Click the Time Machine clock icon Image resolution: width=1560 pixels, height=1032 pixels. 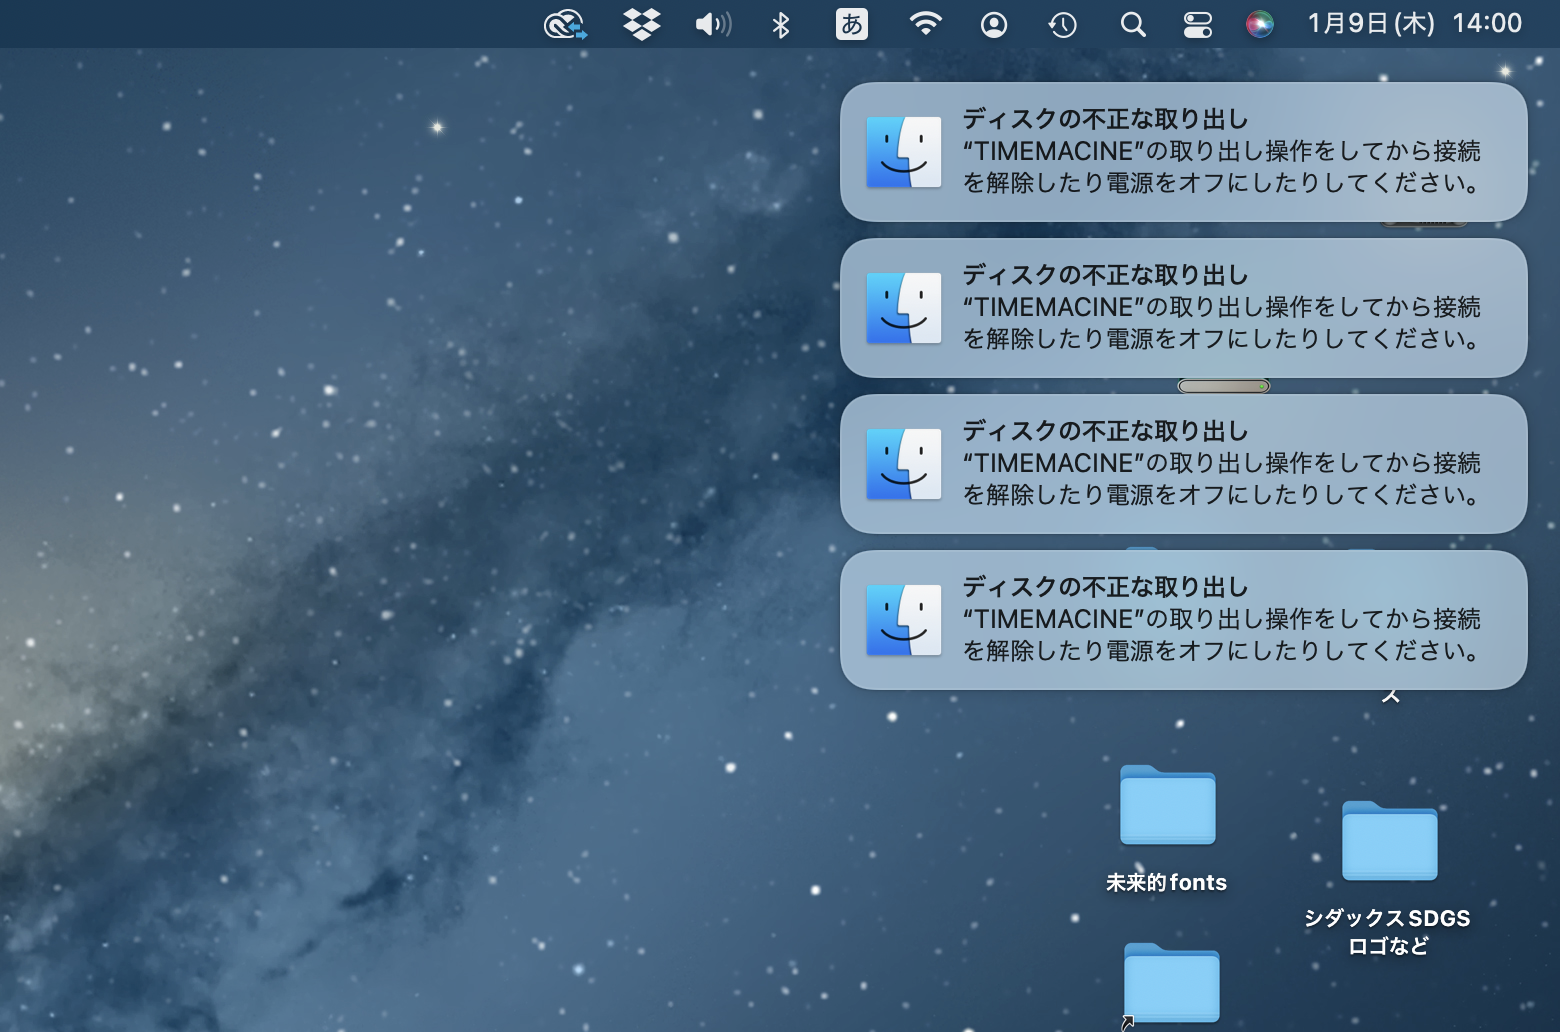[x=1062, y=24]
